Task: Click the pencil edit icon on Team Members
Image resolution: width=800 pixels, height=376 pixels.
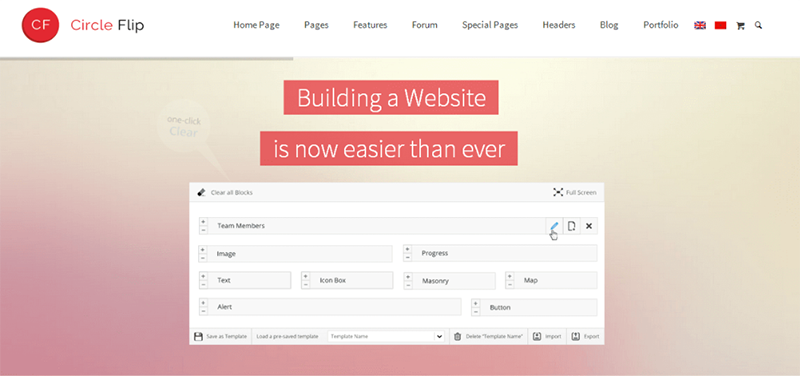Action: tap(554, 225)
